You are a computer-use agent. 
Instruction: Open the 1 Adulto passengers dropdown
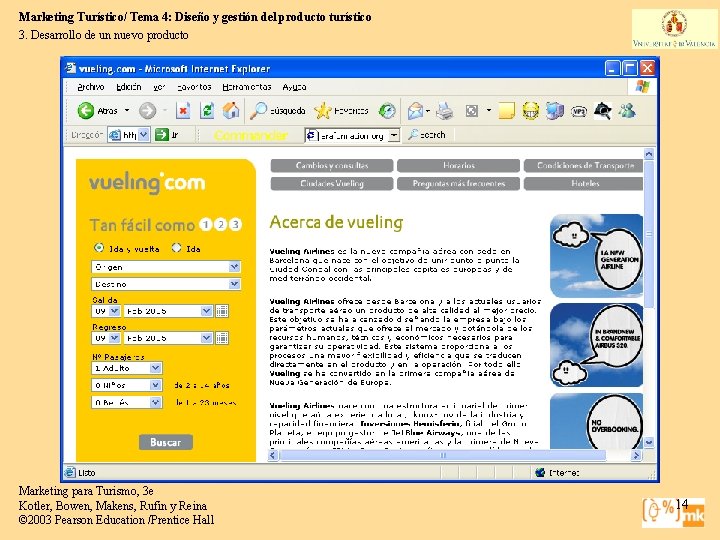click(x=156, y=368)
